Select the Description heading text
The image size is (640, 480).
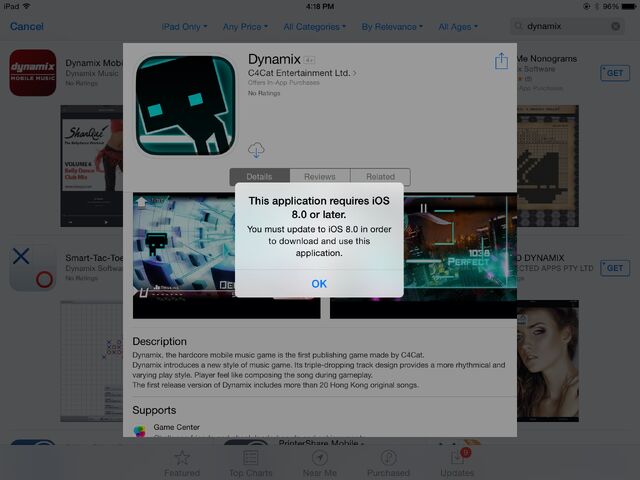[160, 342]
